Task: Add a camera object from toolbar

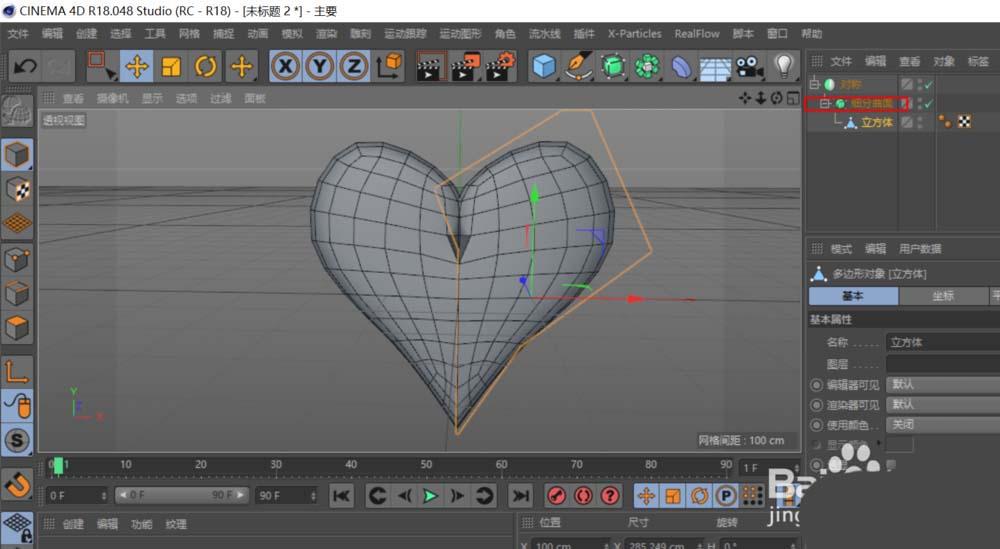Action: [749, 67]
